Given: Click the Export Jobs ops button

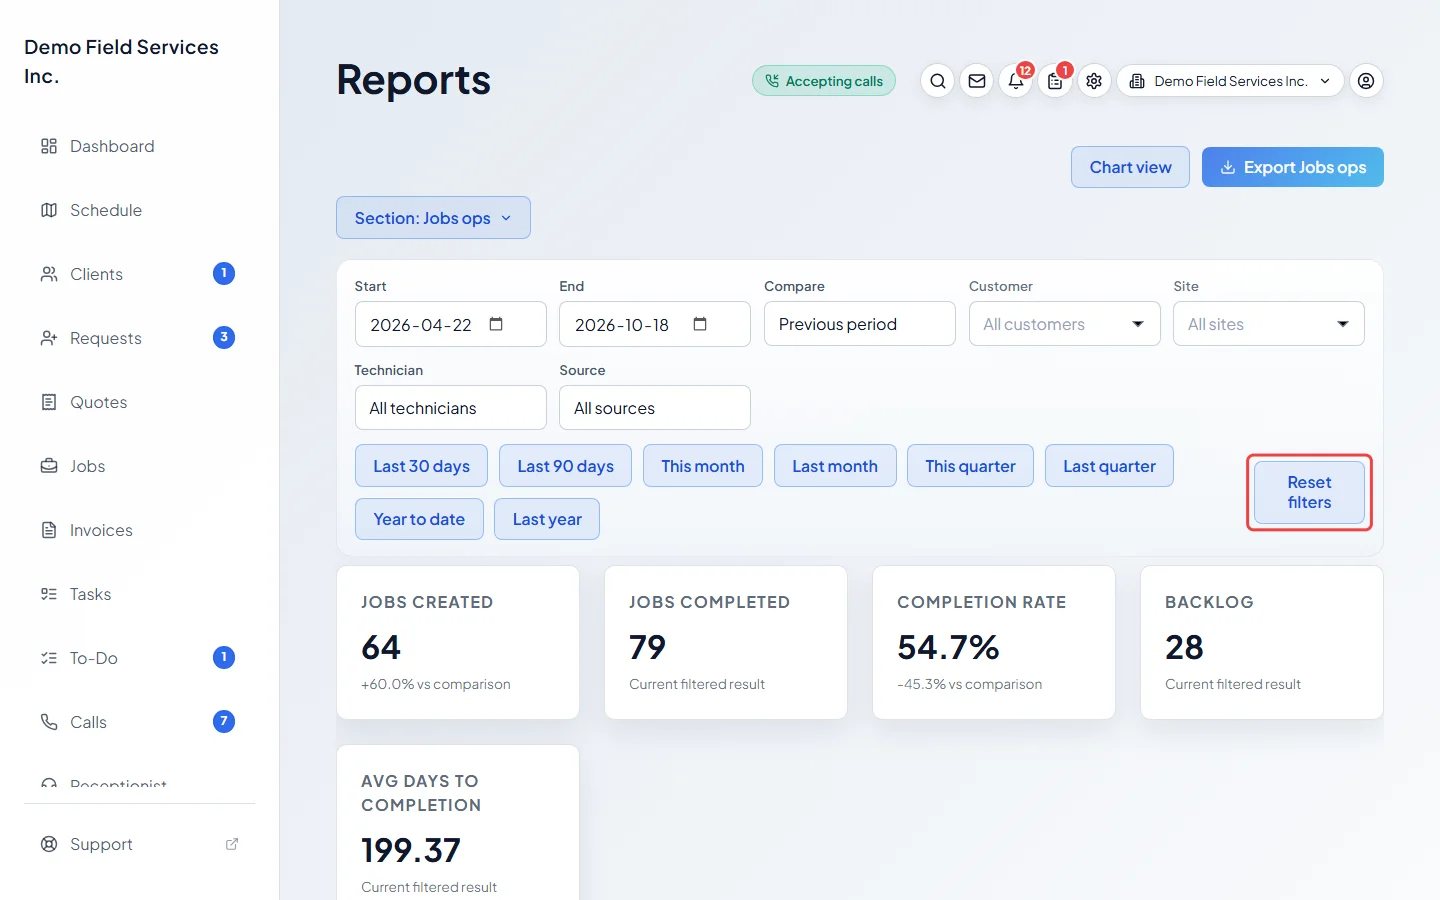Looking at the screenshot, I should pos(1292,167).
